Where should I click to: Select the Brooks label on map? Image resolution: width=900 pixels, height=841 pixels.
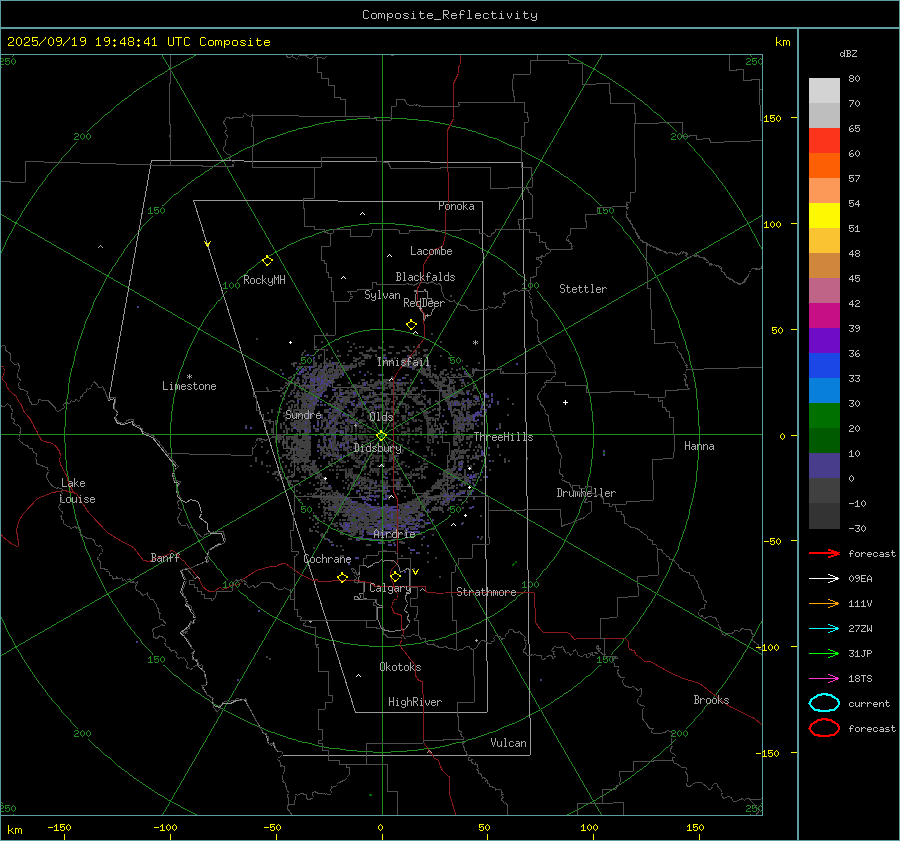(711, 700)
